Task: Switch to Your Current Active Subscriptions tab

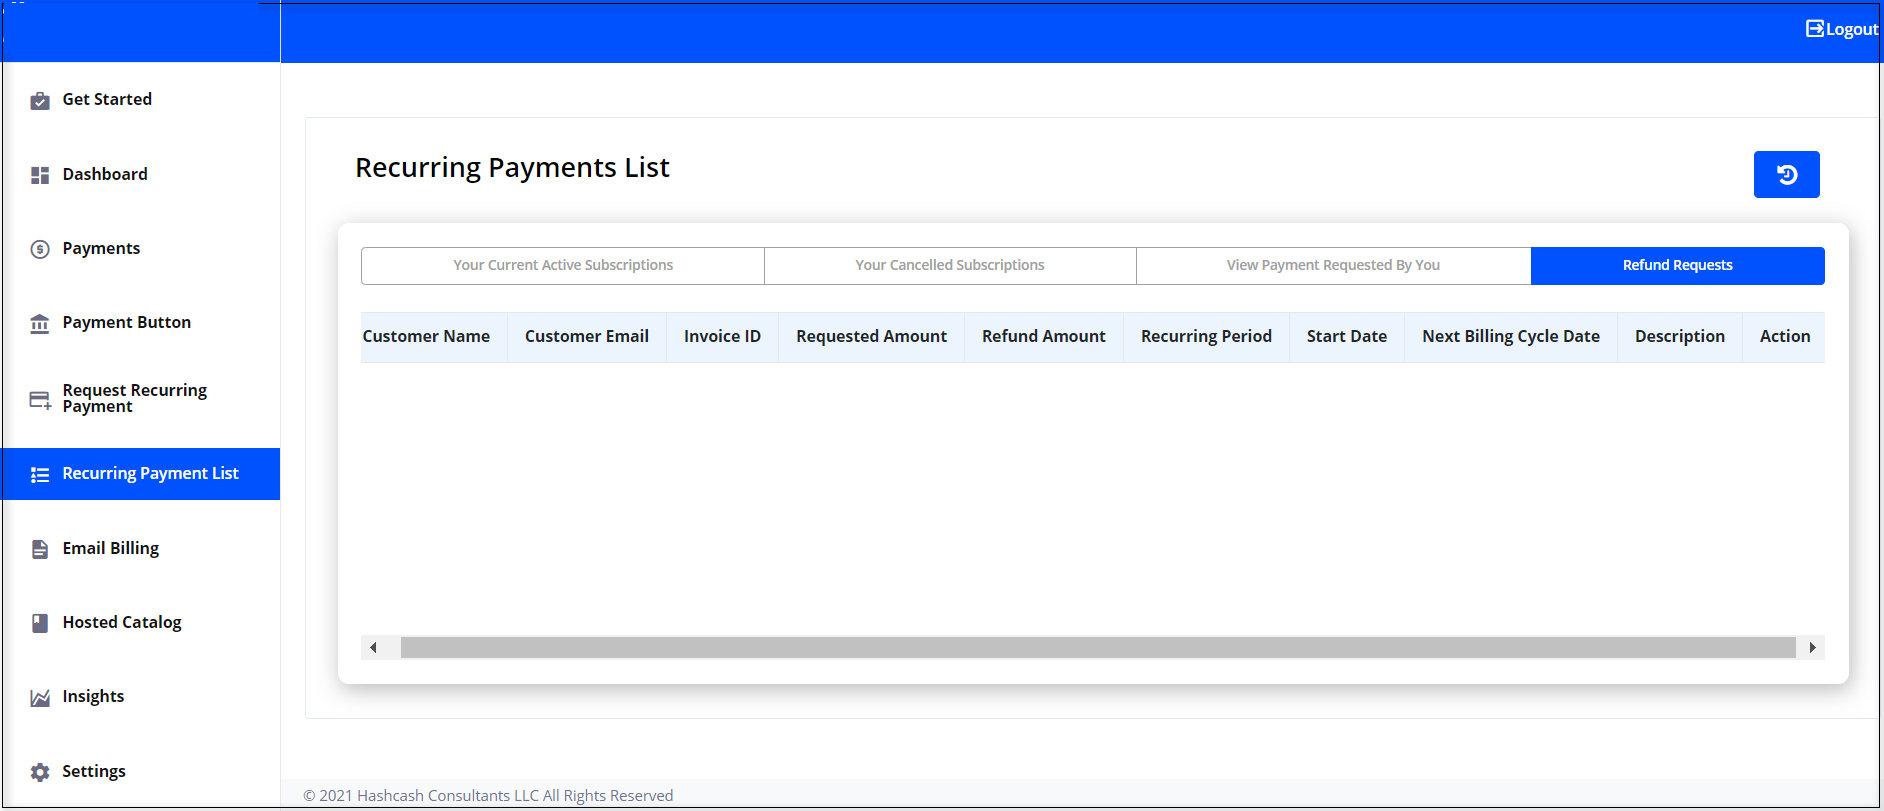Action: (x=562, y=265)
